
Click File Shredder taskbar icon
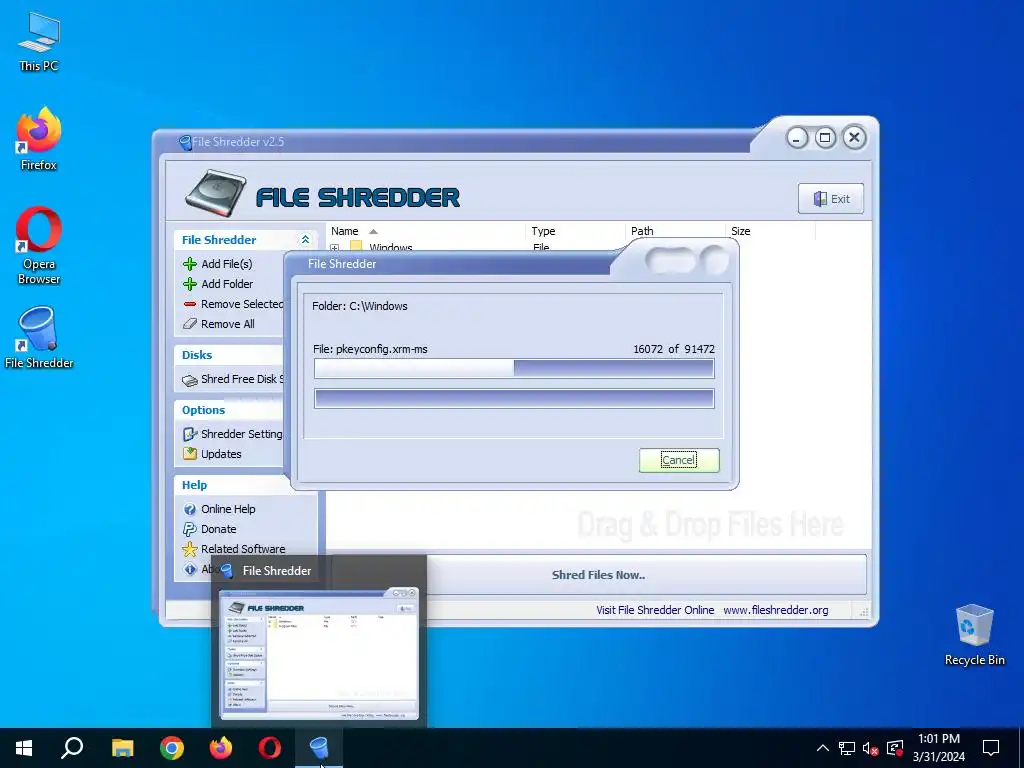pyautogui.click(x=319, y=748)
